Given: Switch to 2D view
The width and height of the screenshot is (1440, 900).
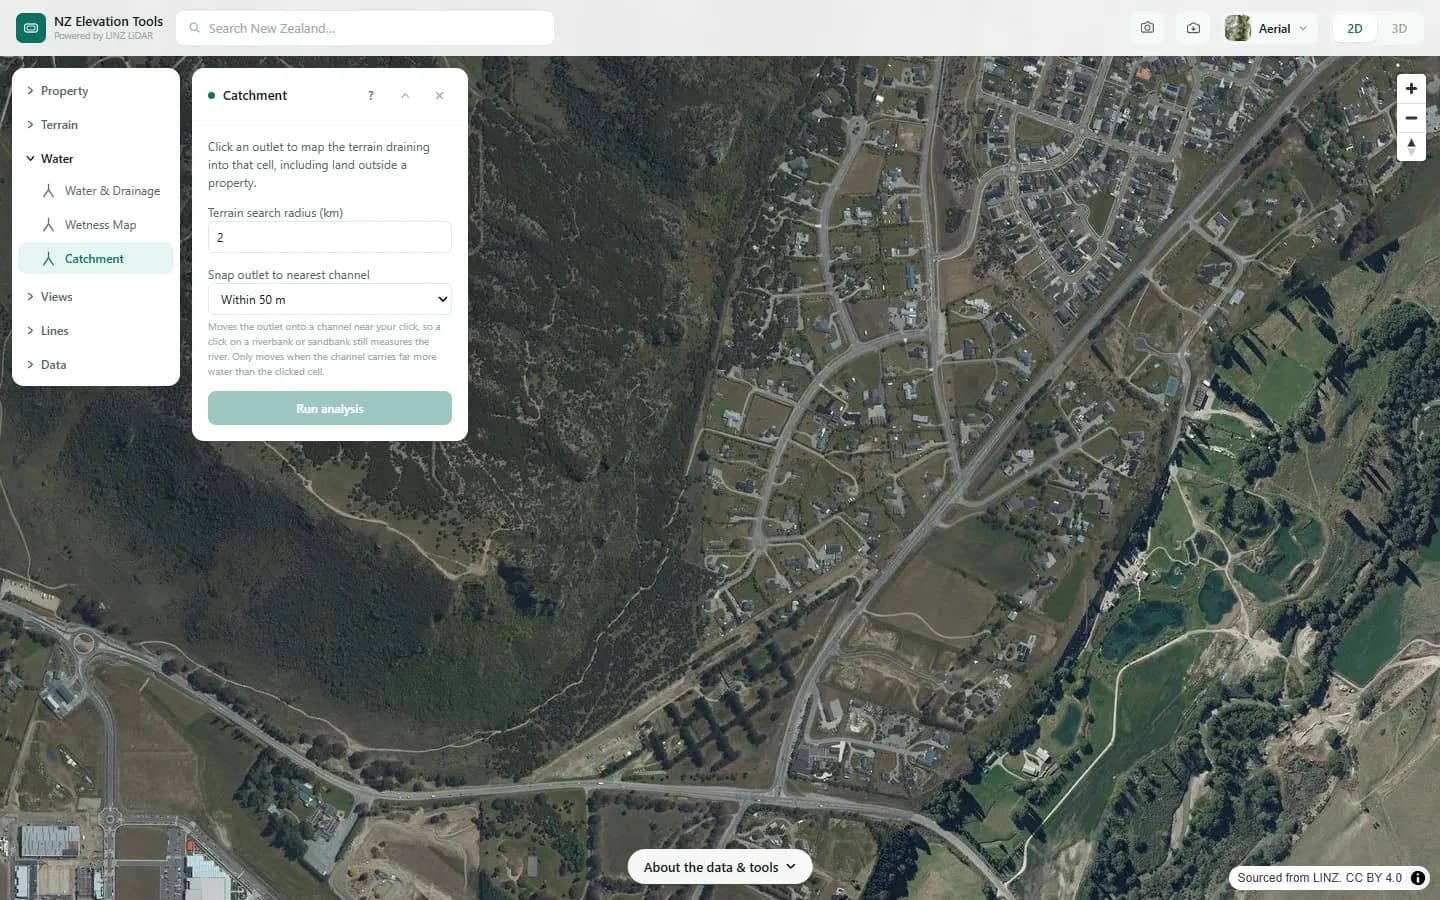Looking at the screenshot, I should (x=1355, y=28).
